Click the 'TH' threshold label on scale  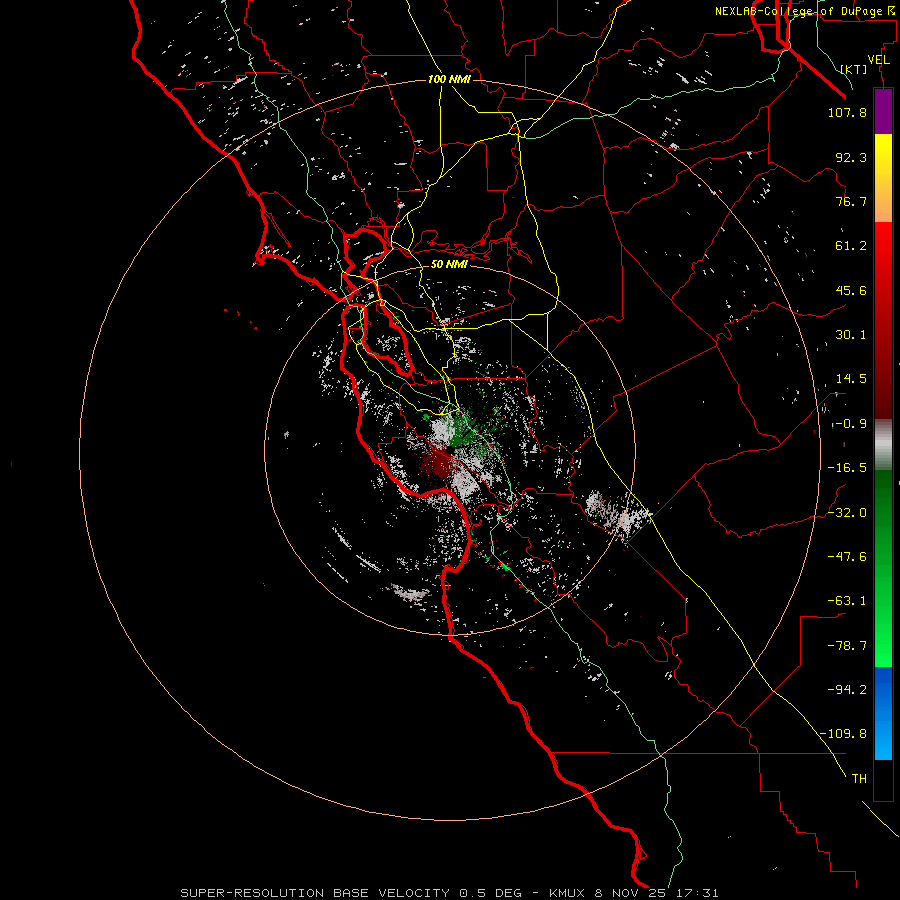[859, 778]
